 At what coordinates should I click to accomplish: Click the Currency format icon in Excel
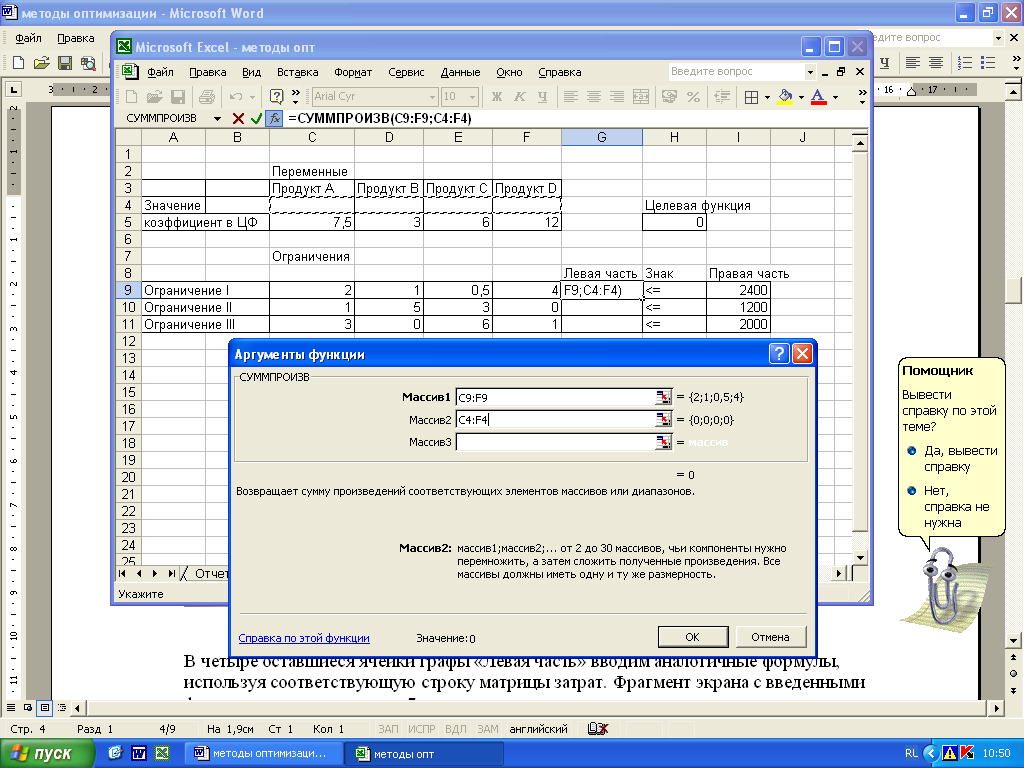pos(669,97)
